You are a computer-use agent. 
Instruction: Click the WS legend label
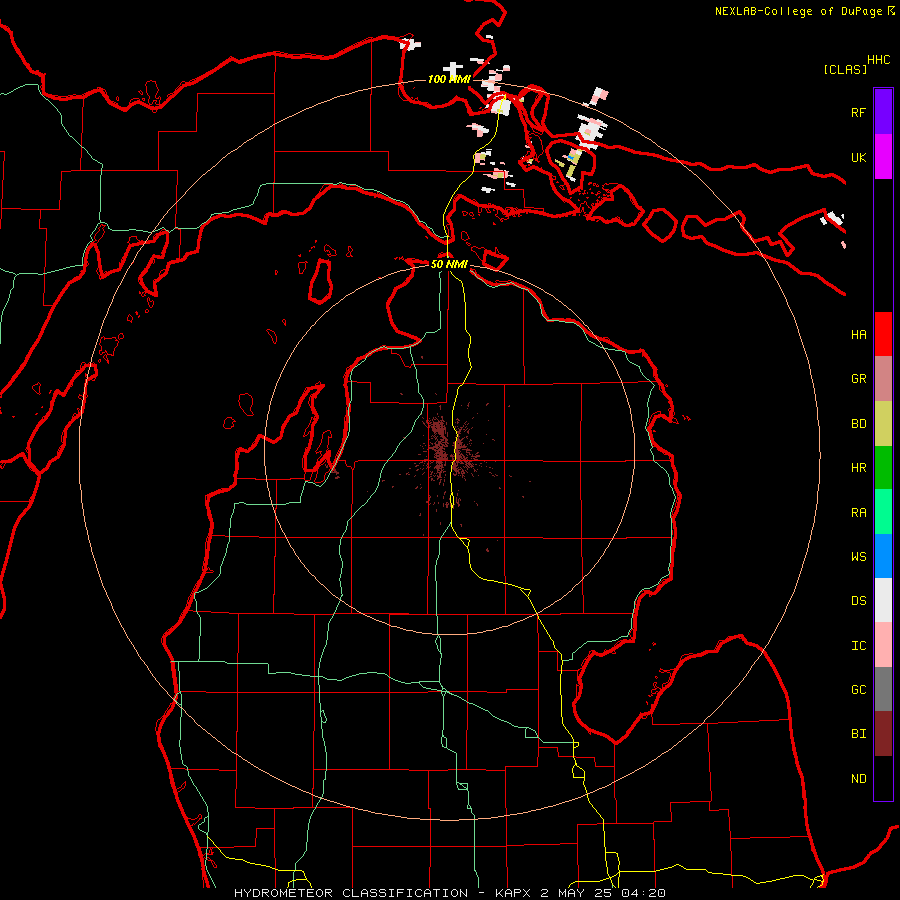pyautogui.click(x=858, y=557)
